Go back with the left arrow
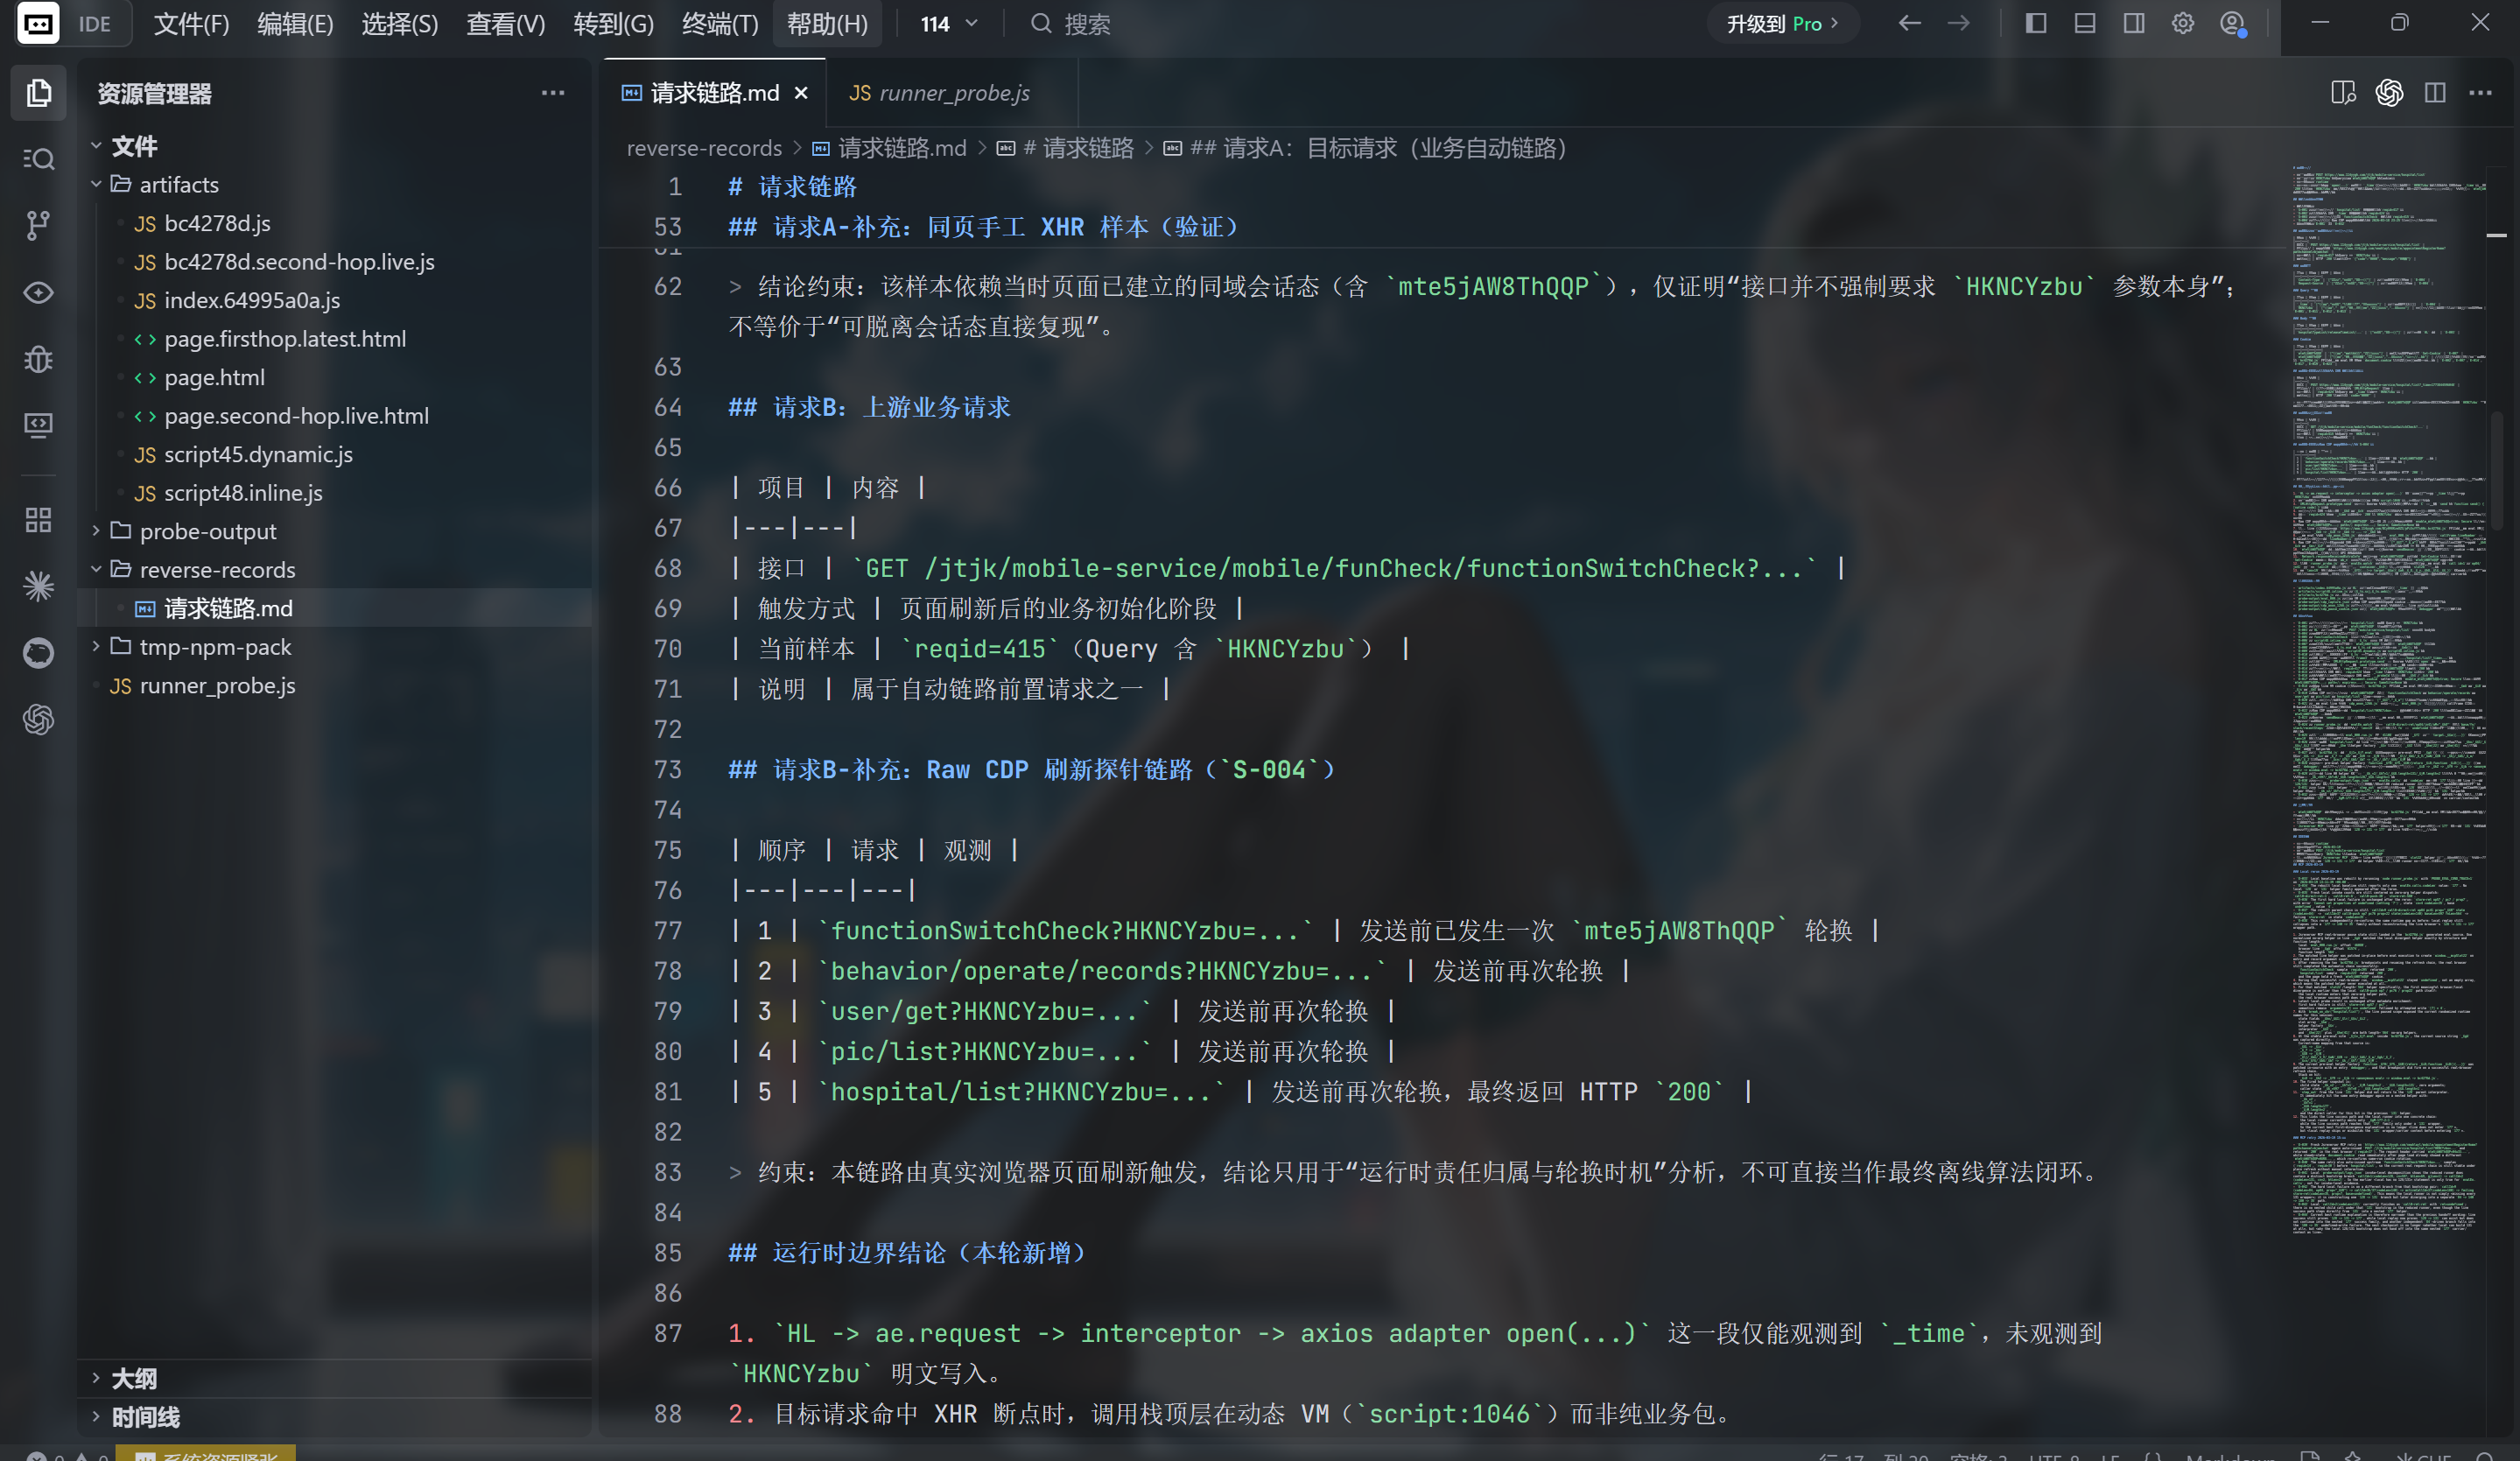The width and height of the screenshot is (2520, 1461). tap(1909, 23)
